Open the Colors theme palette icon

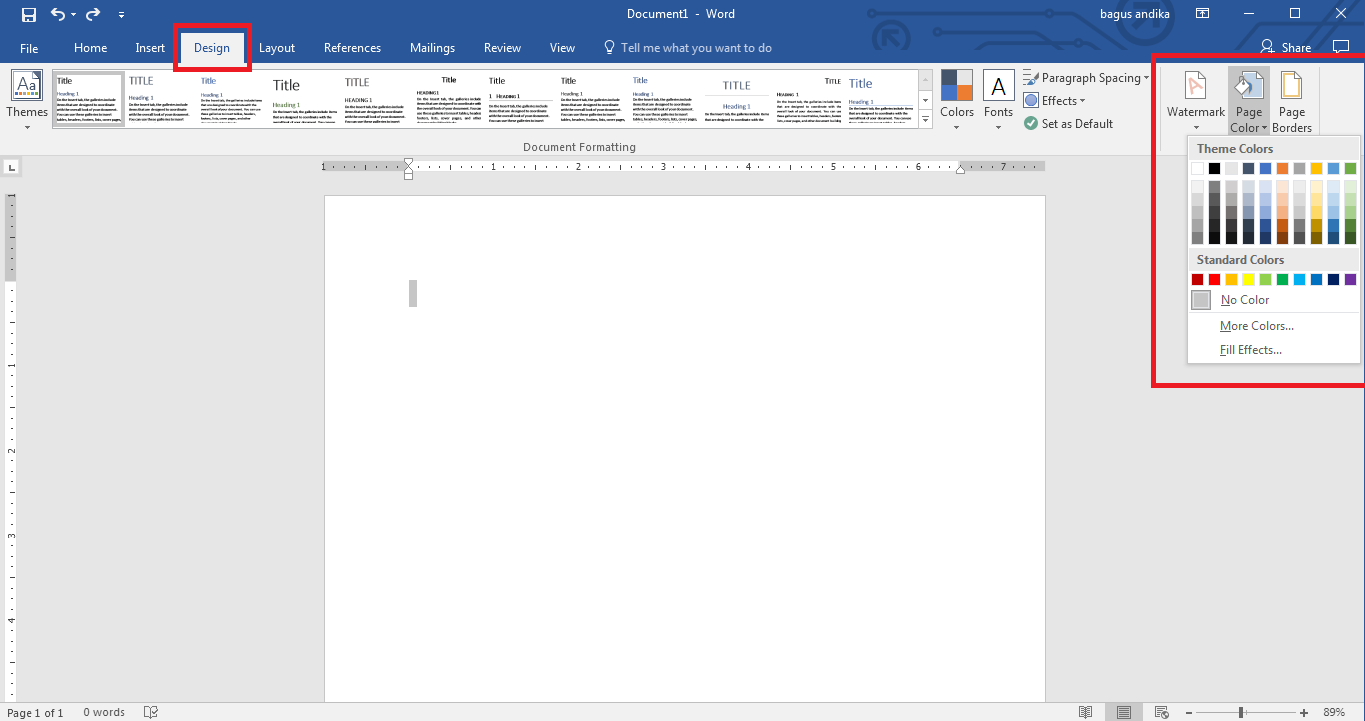click(956, 101)
